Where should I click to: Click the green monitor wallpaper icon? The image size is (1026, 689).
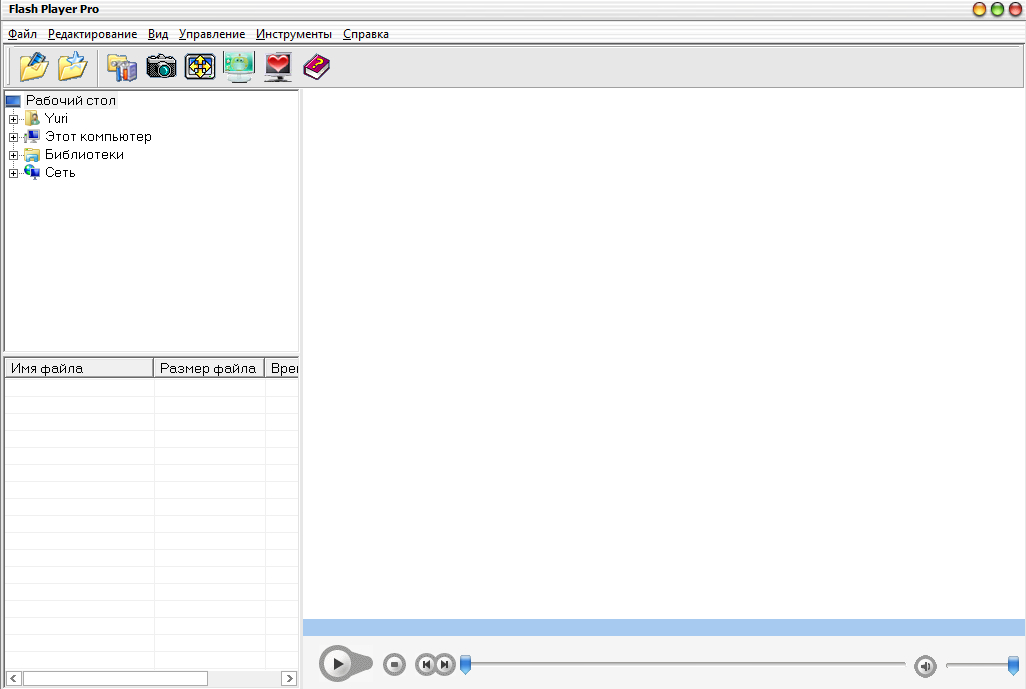239,67
